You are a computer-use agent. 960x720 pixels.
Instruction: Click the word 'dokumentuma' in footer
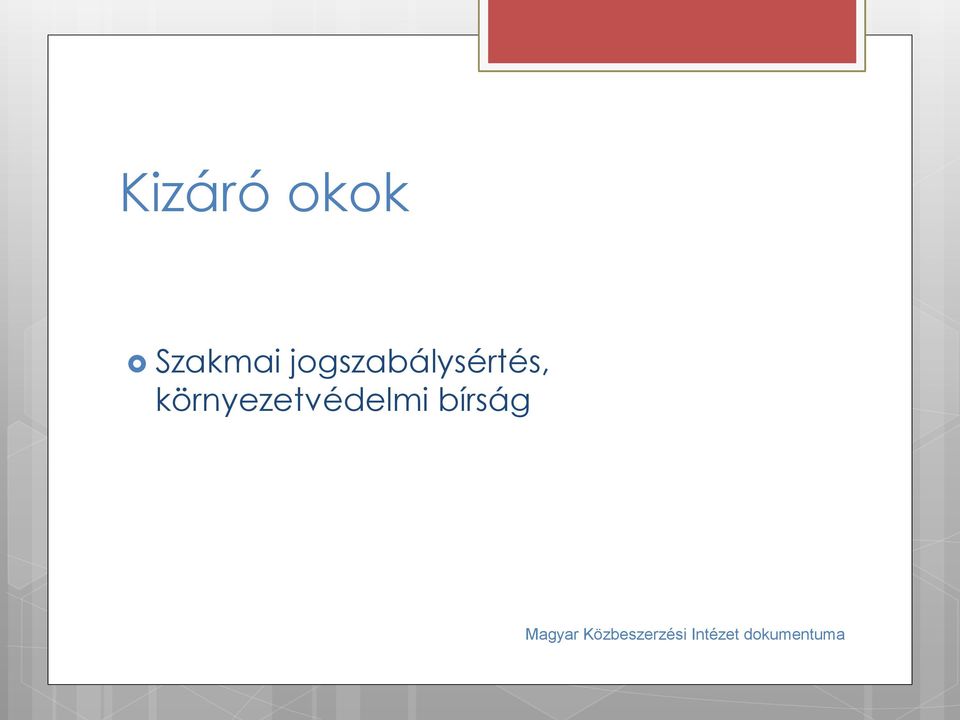tap(794, 634)
